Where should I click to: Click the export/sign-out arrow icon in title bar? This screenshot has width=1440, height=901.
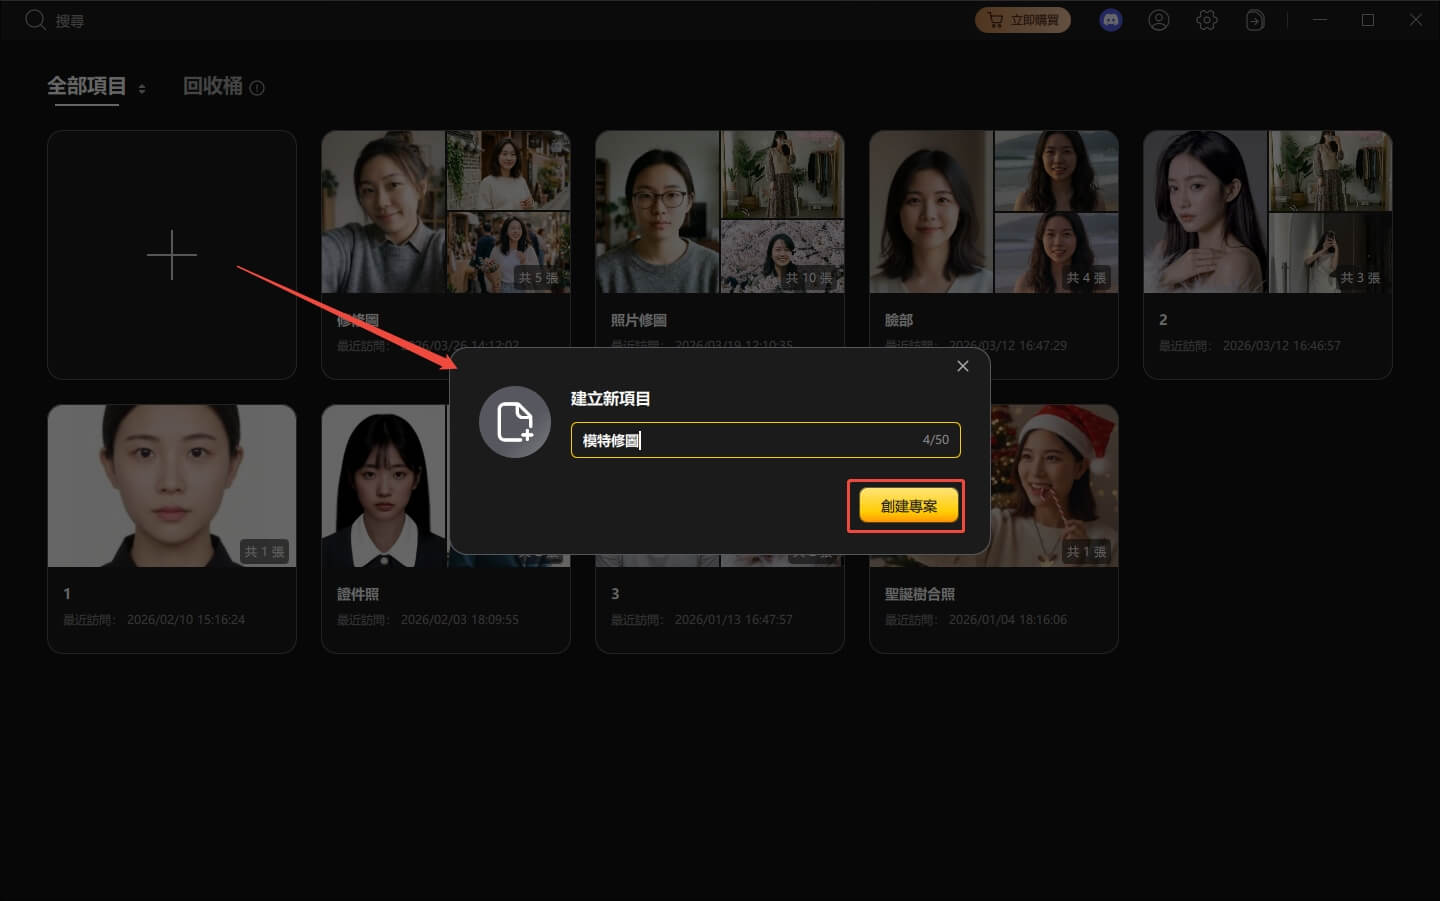point(1254,20)
